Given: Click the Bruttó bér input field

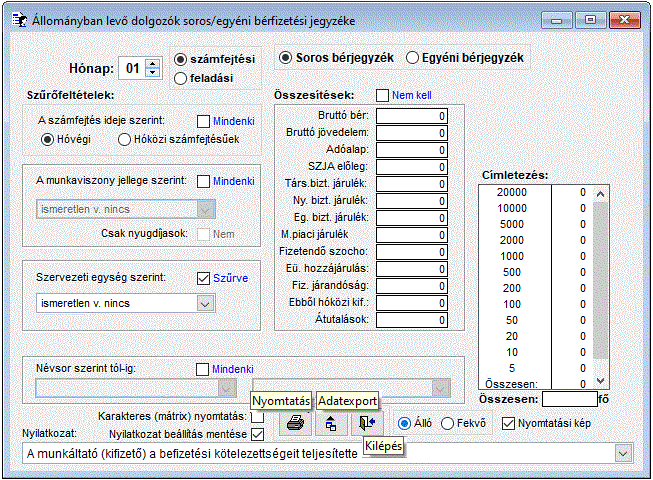Looking at the screenshot, I should click(x=412, y=115).
